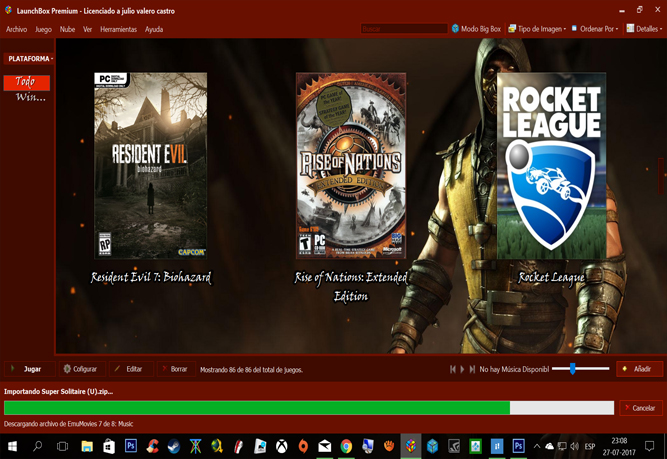This screenshot has height=459, width=667.
Task: Open the volume speaker tray icon
Action: pos(575,446)
